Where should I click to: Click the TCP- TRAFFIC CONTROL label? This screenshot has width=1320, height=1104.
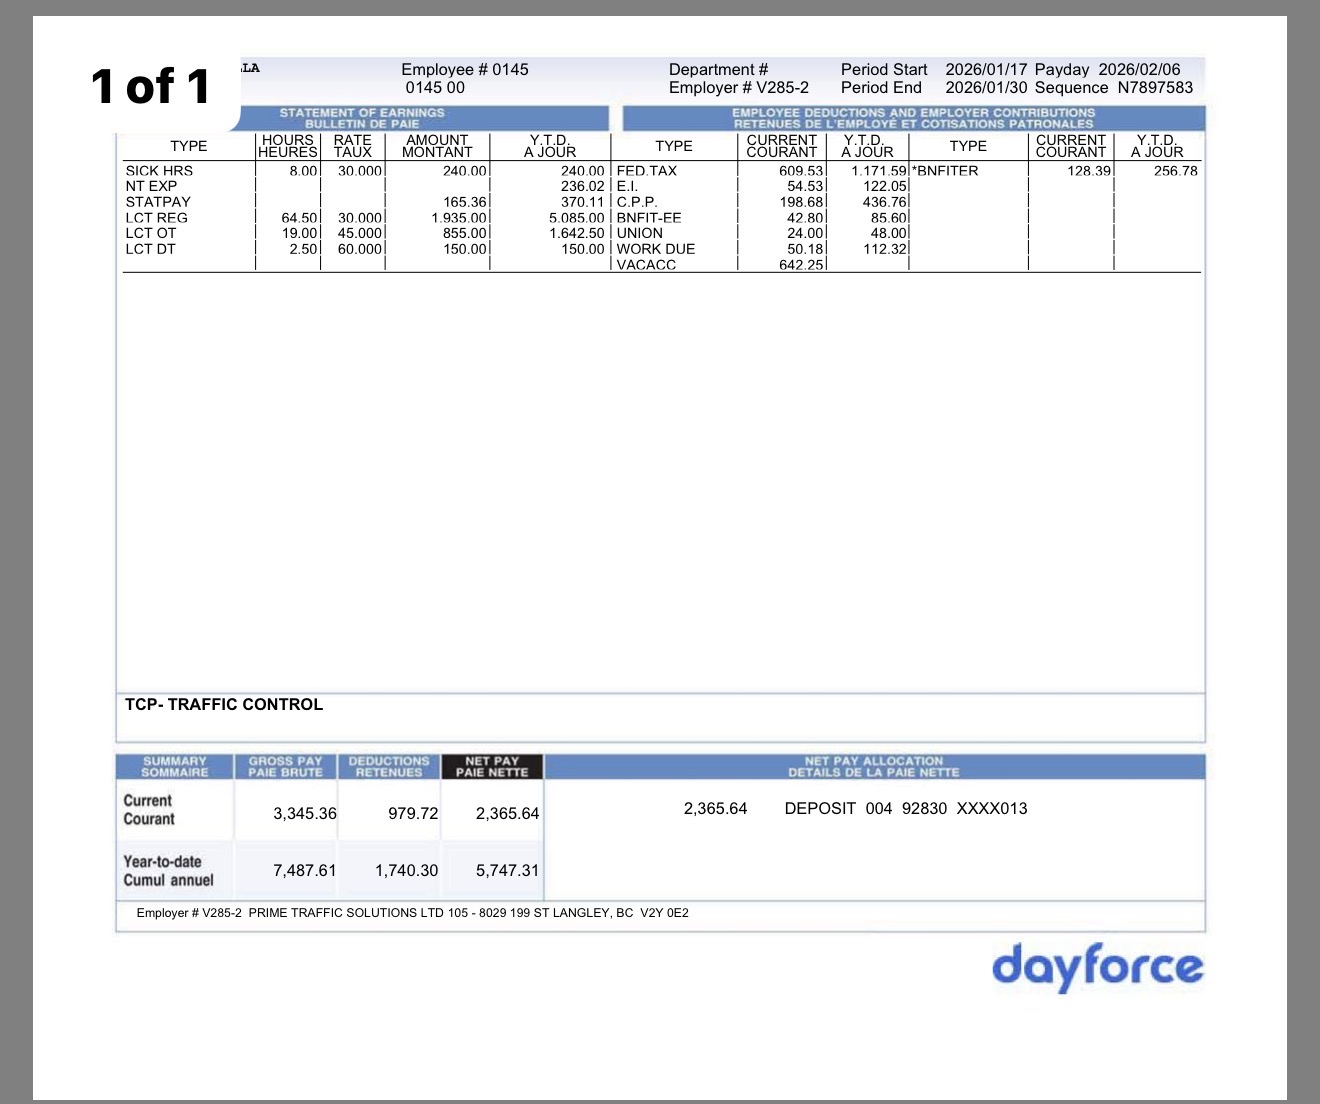tap(224, 705)
